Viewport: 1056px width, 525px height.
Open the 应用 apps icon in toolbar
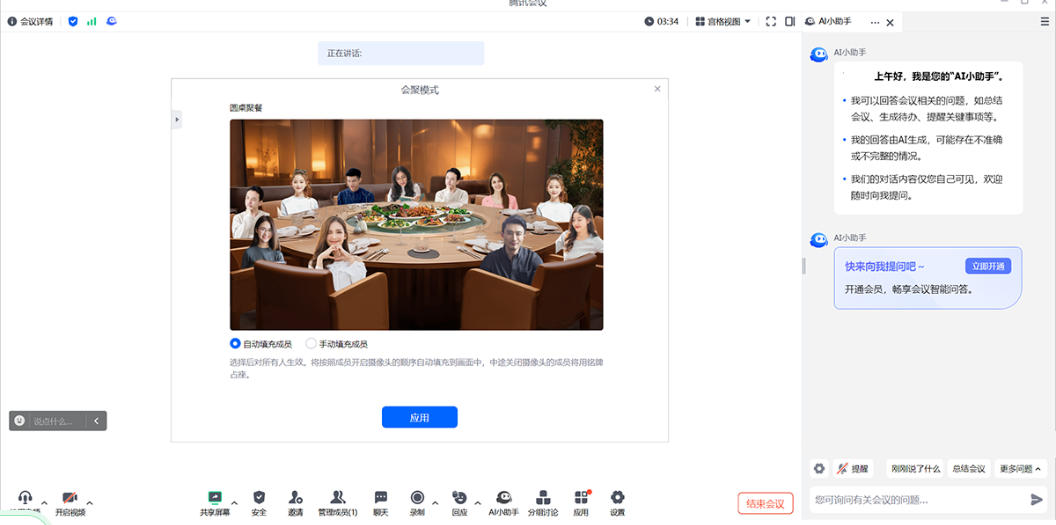point(581,503)
